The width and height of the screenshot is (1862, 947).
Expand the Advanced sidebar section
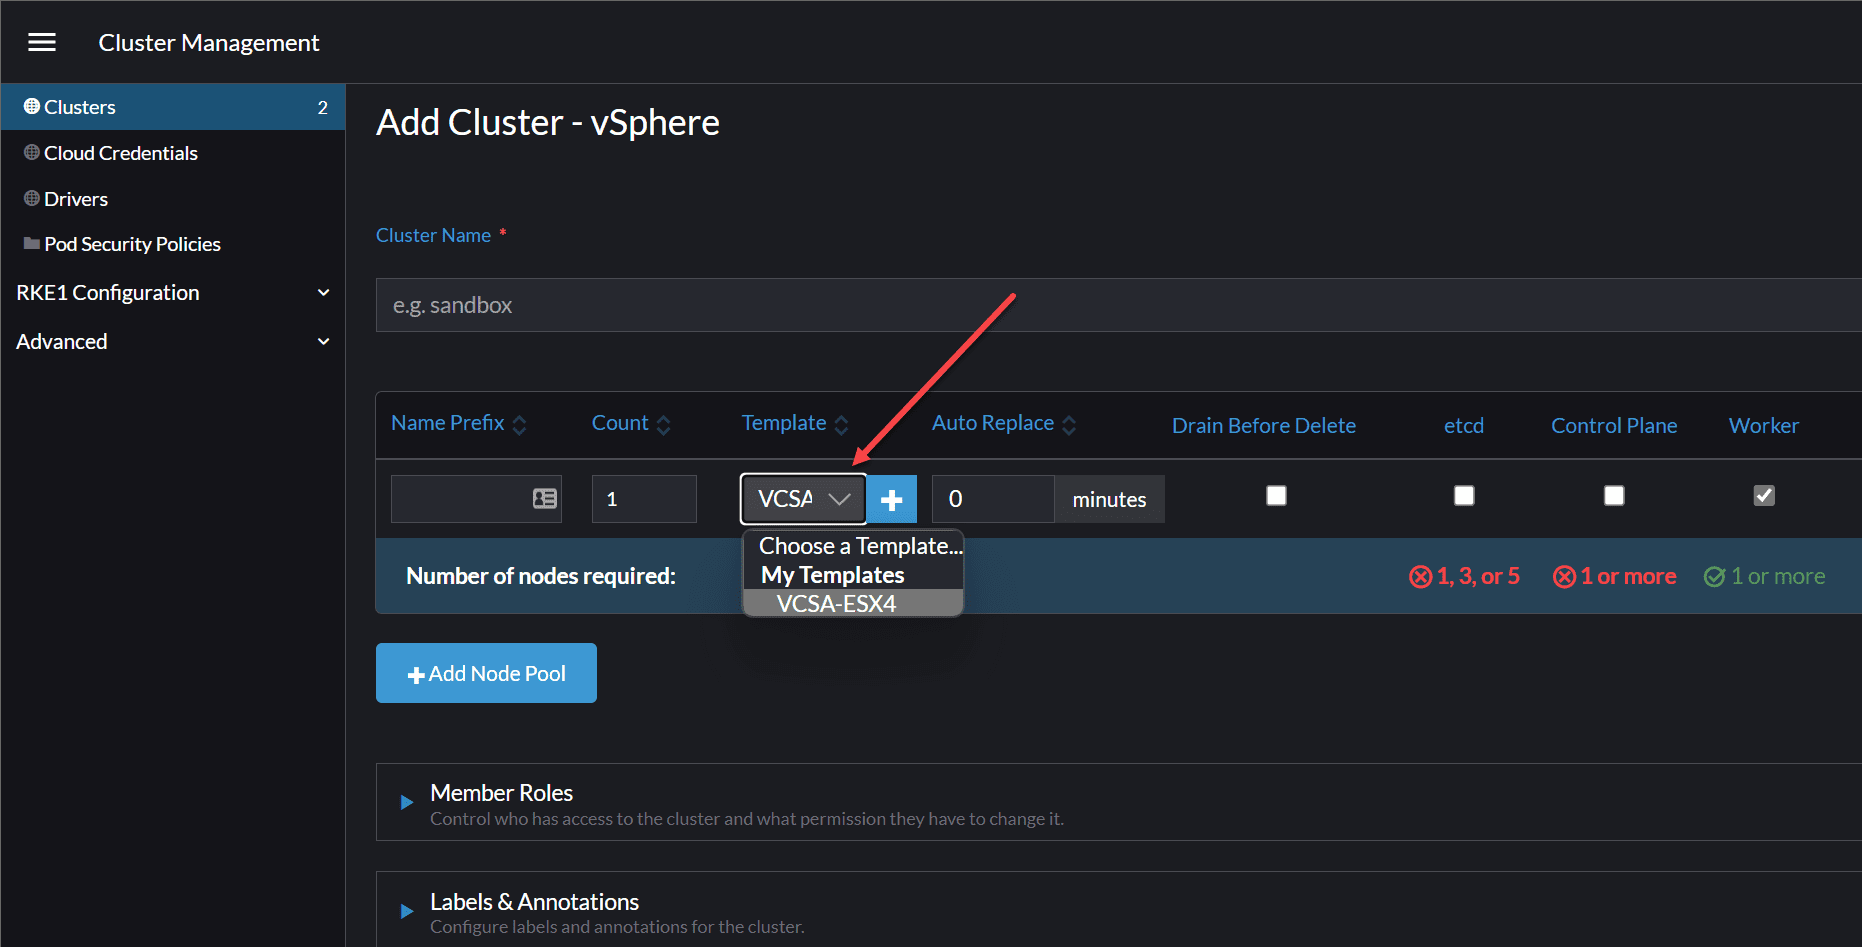click(173, 342)
